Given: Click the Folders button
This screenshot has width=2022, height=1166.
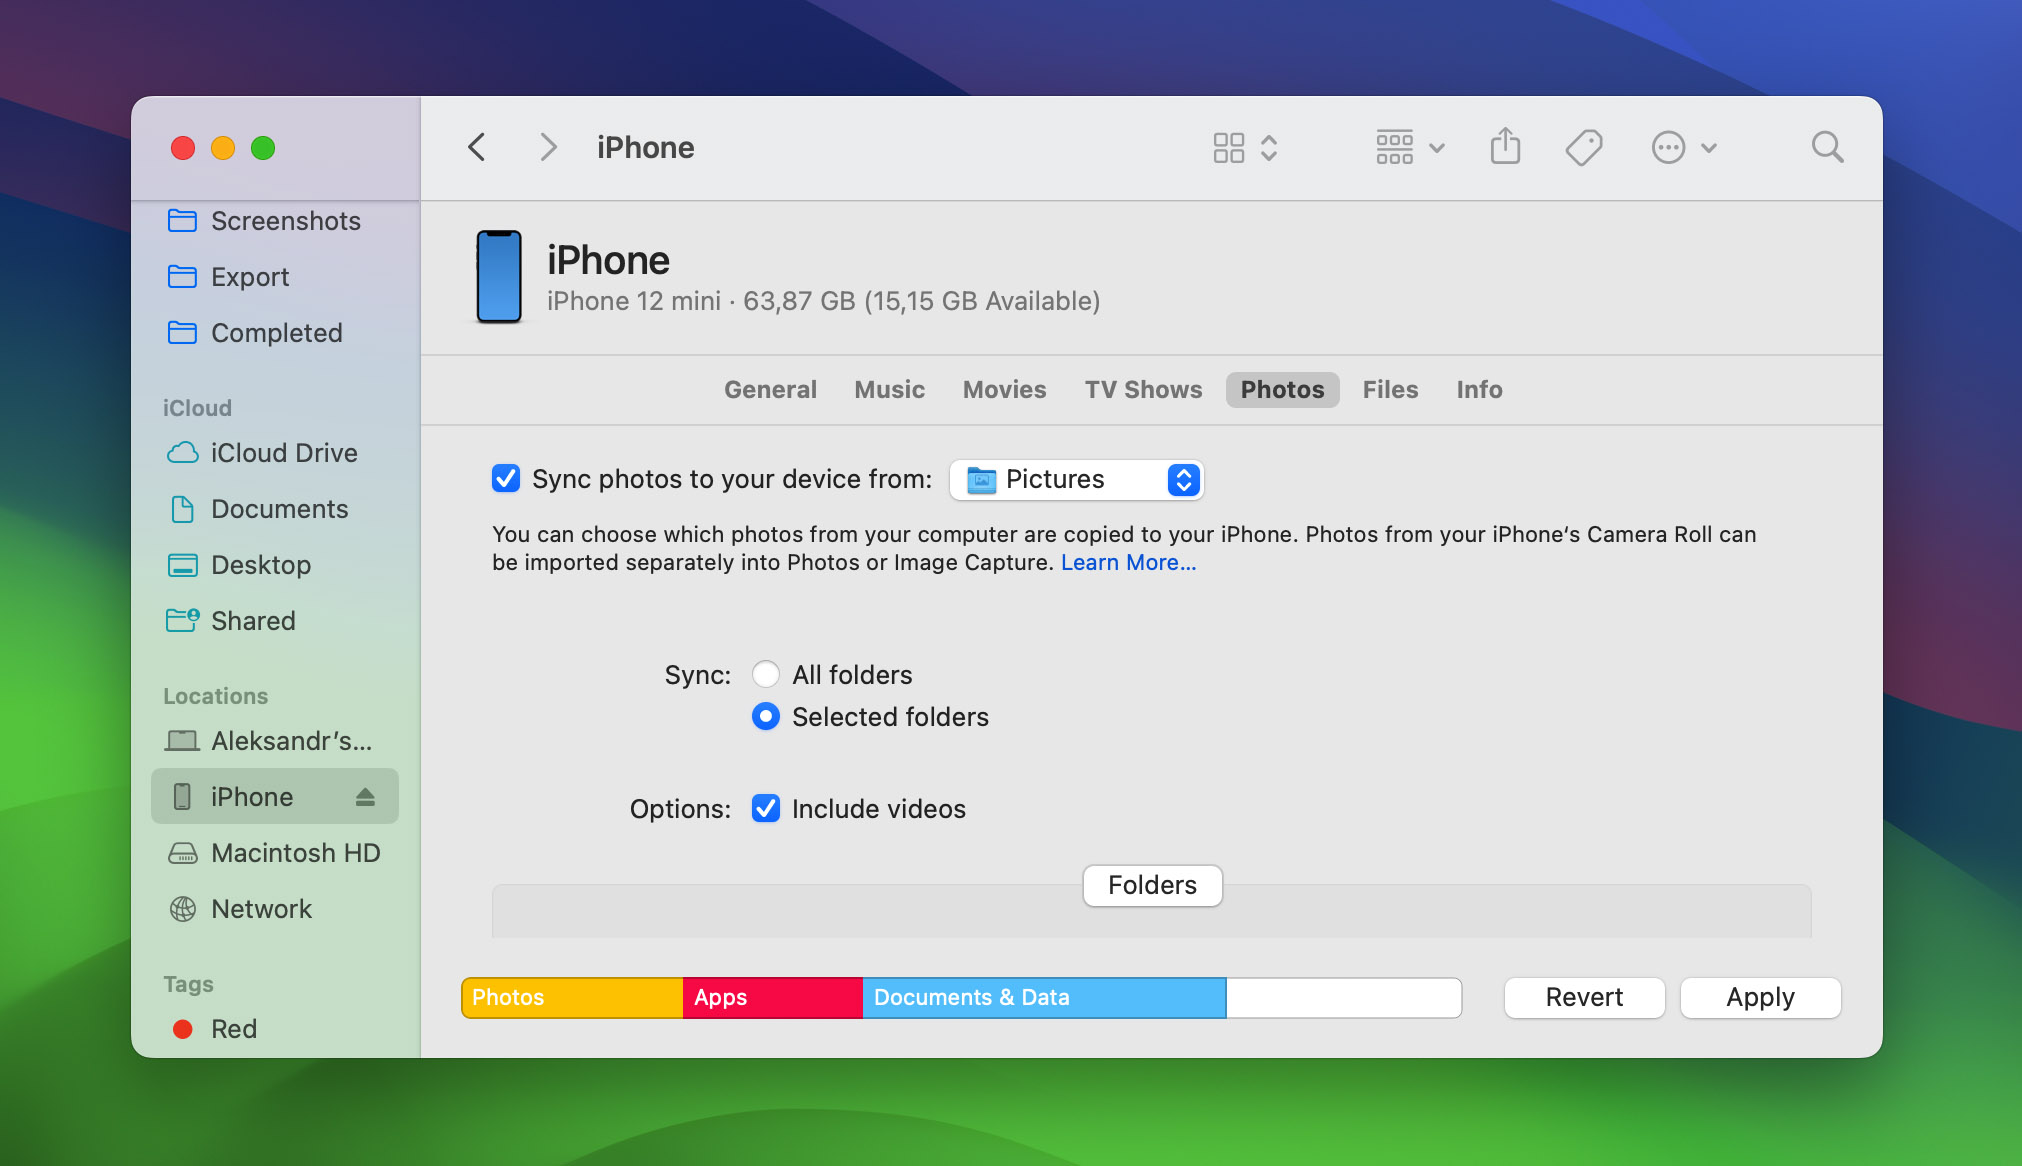Looking at the screenshot, I should [1151, 884].
